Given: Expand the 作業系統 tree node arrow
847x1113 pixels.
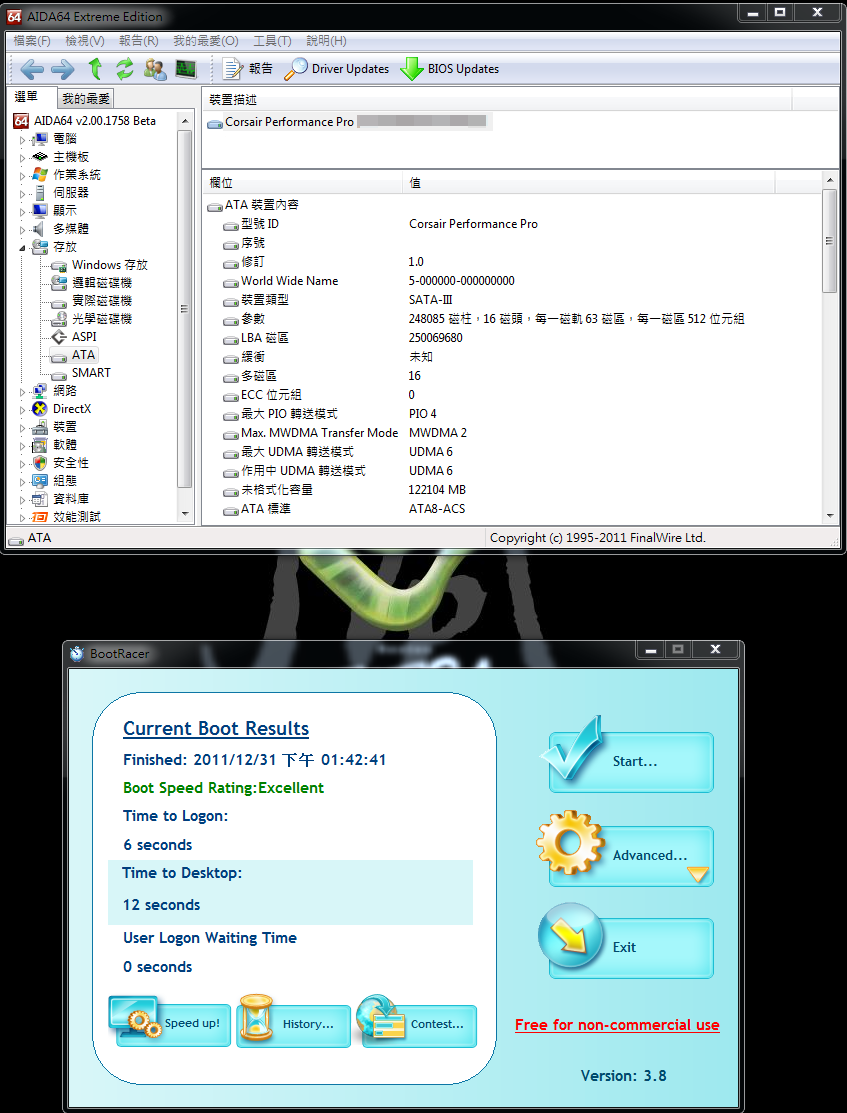Looking at the screenshot, I should (x=23, y=175).
